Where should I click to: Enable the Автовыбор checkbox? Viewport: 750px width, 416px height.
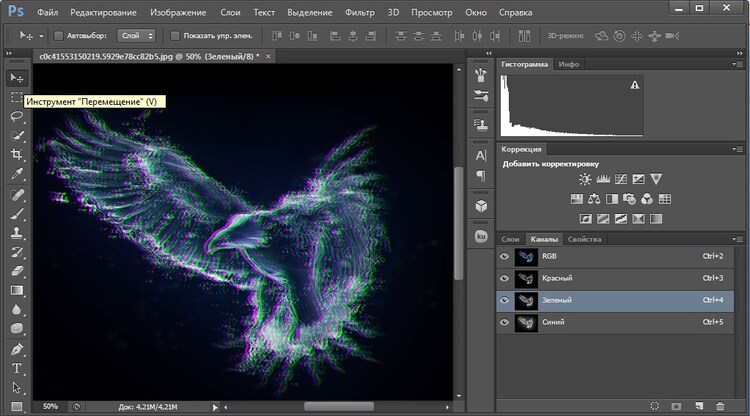point(58,35)
